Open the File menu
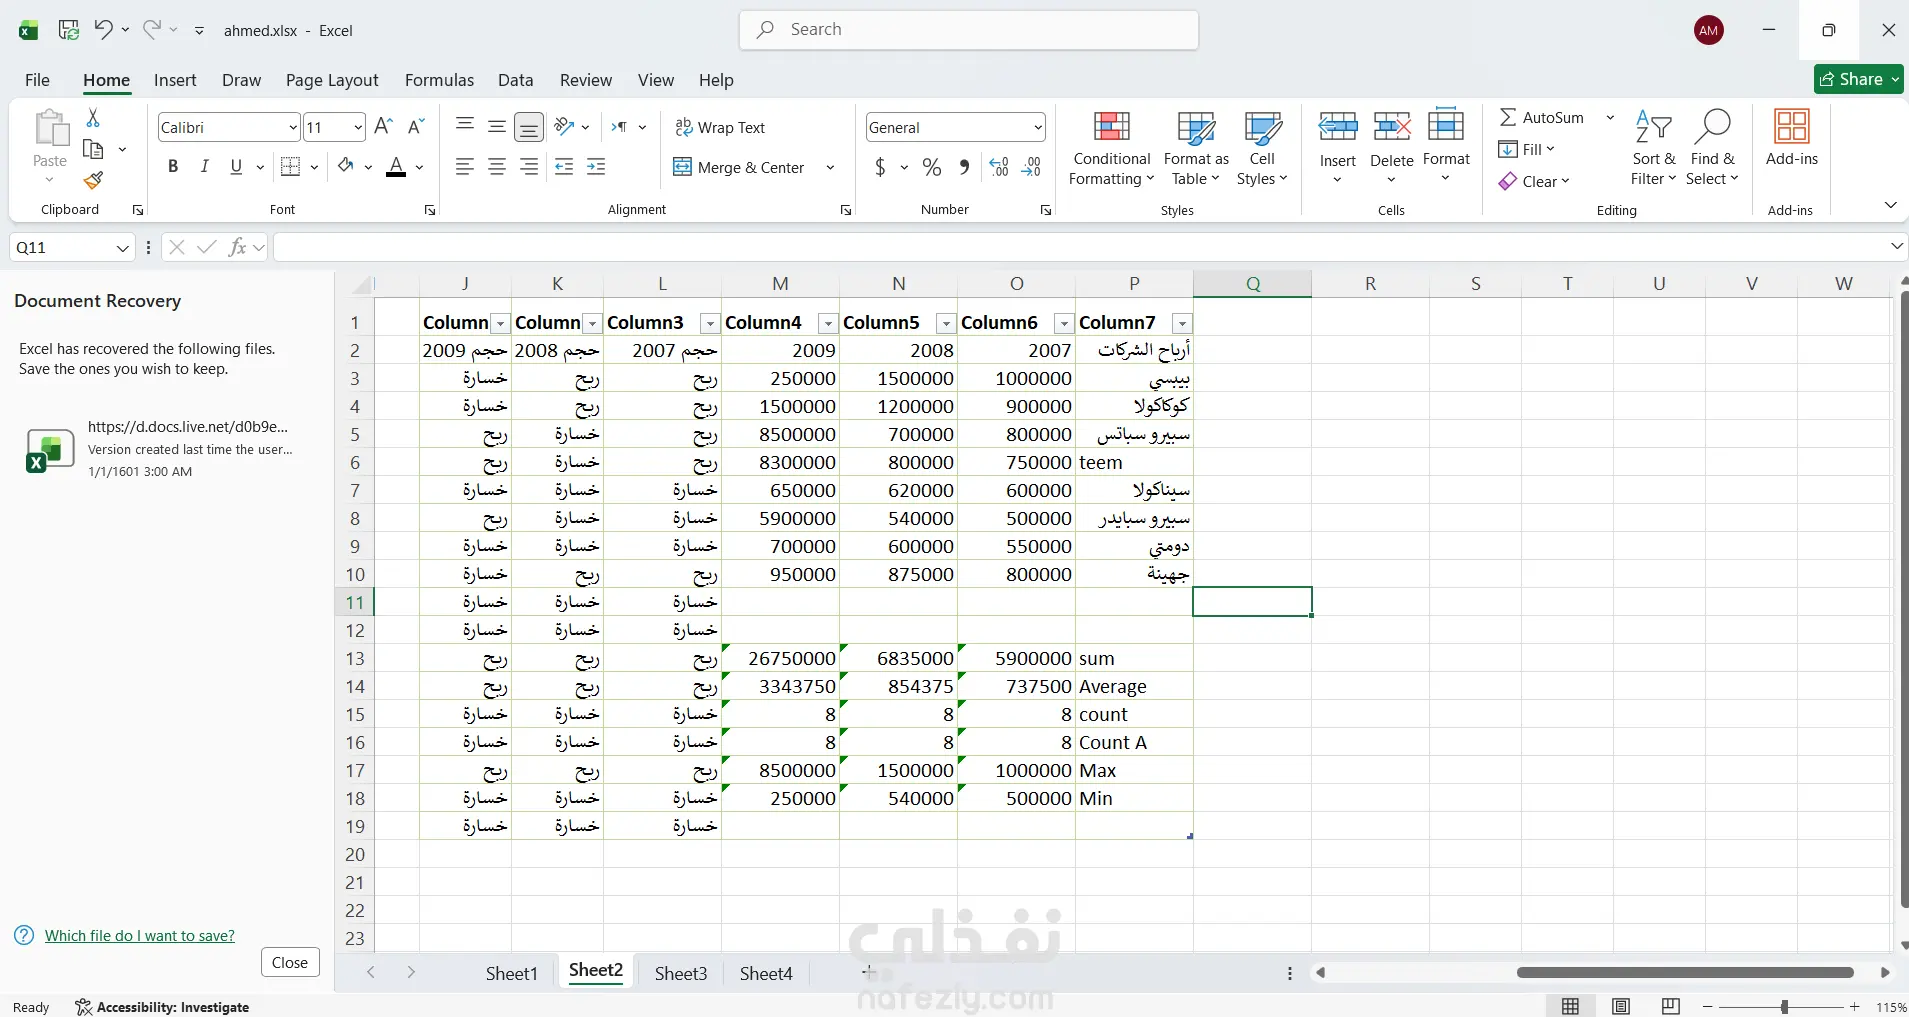The height and width of the screenshot is (1017, 1909). click(37, 80)
